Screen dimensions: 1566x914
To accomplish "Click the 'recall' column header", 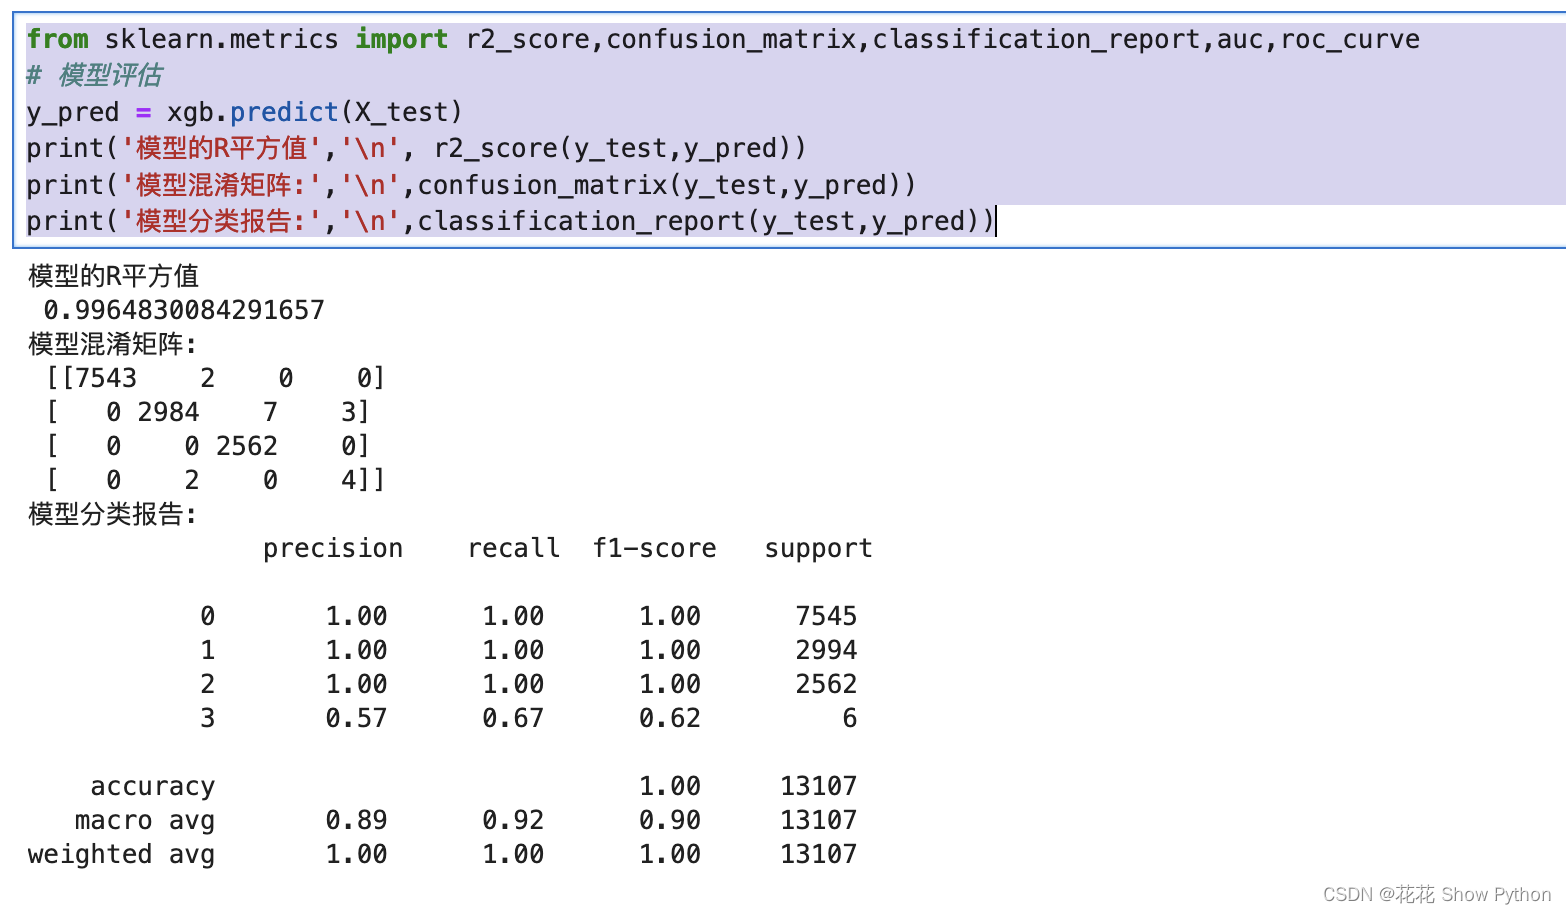I will tap(514, 548).
